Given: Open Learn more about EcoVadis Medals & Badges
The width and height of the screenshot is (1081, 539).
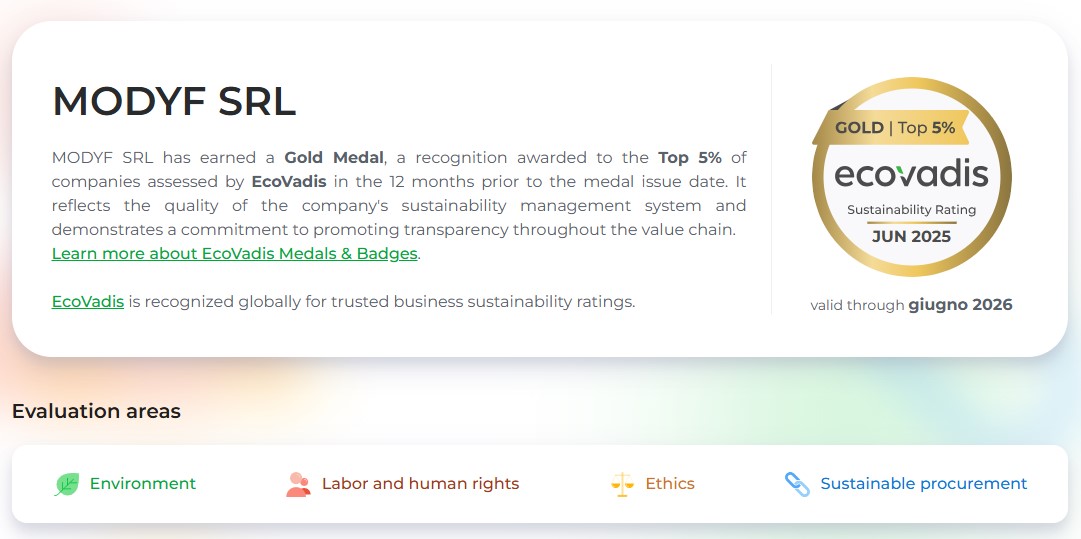Looking at the screenshot, I should pyautogui.click(x=234, y=254).
